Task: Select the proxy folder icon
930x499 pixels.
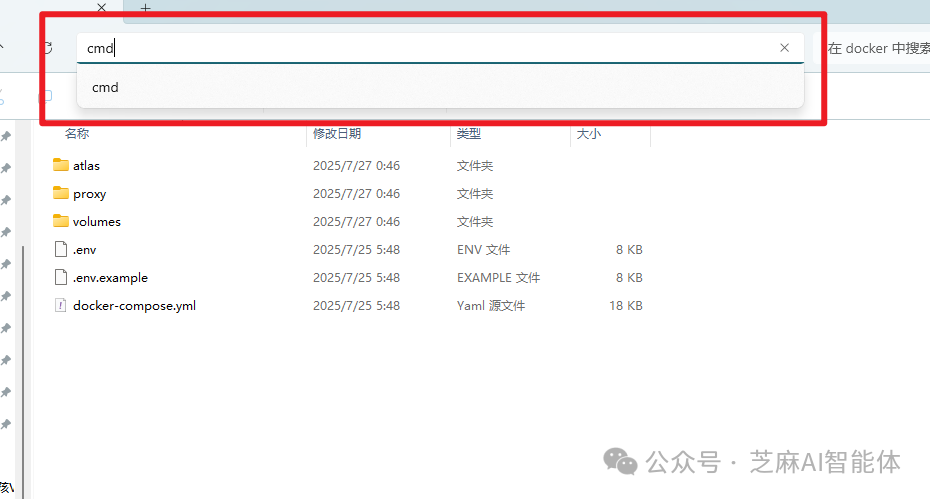Action: 60,193
